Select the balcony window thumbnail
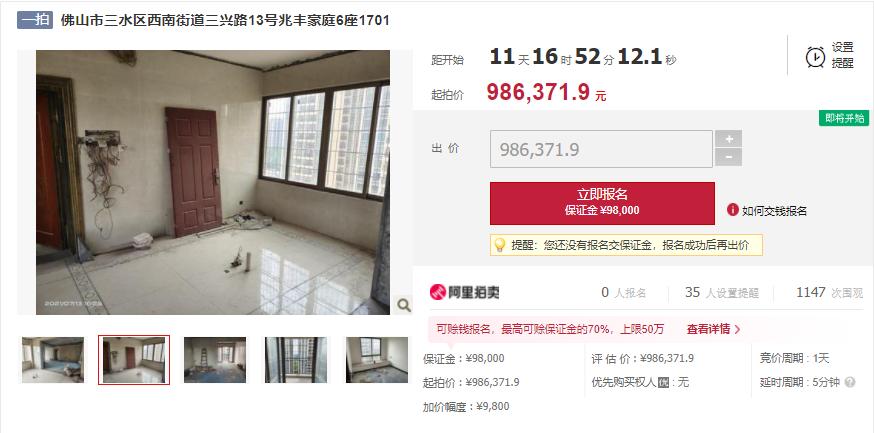The width and height of the screenshot is (874, 433). tap(296, 359)
